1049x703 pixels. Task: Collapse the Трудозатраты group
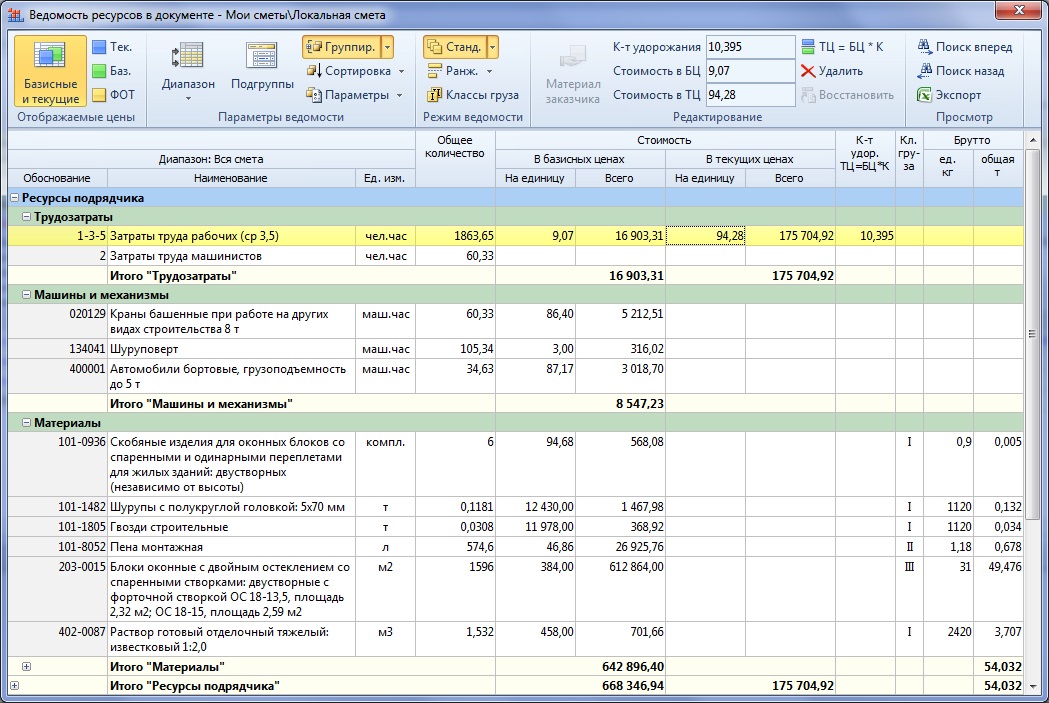click(x=26, y=217)
